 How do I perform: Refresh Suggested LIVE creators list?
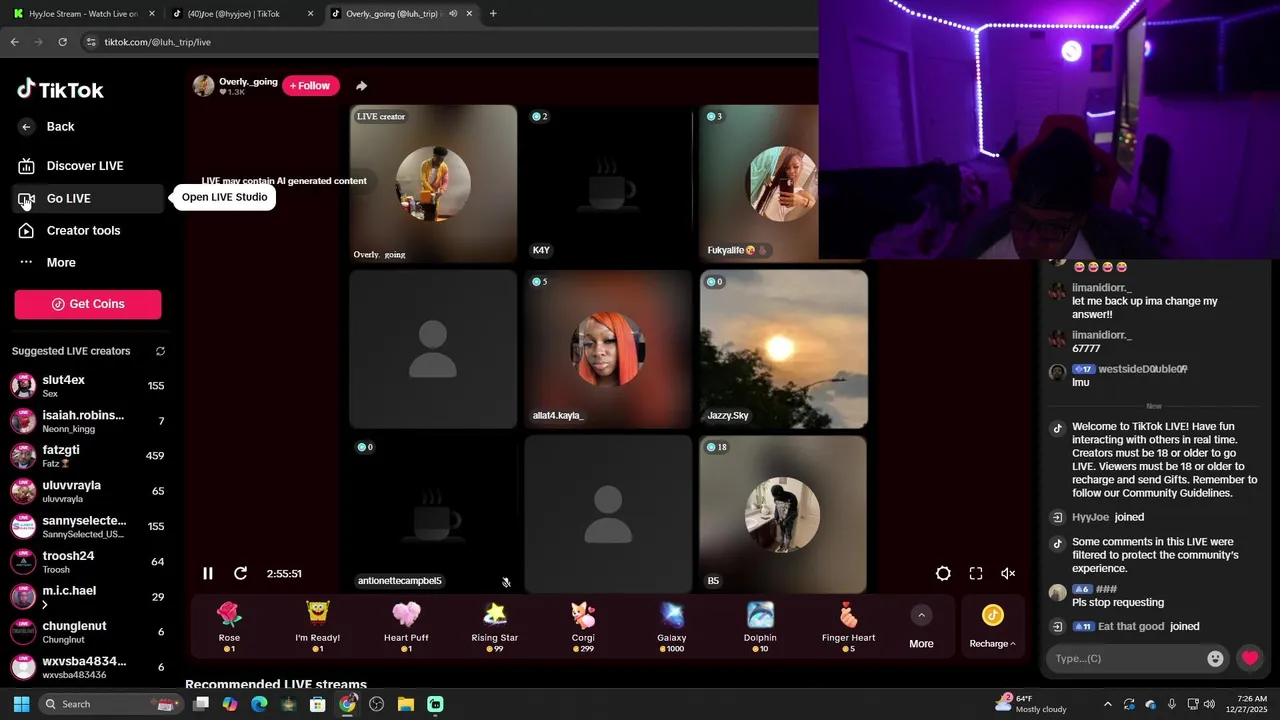160,351
